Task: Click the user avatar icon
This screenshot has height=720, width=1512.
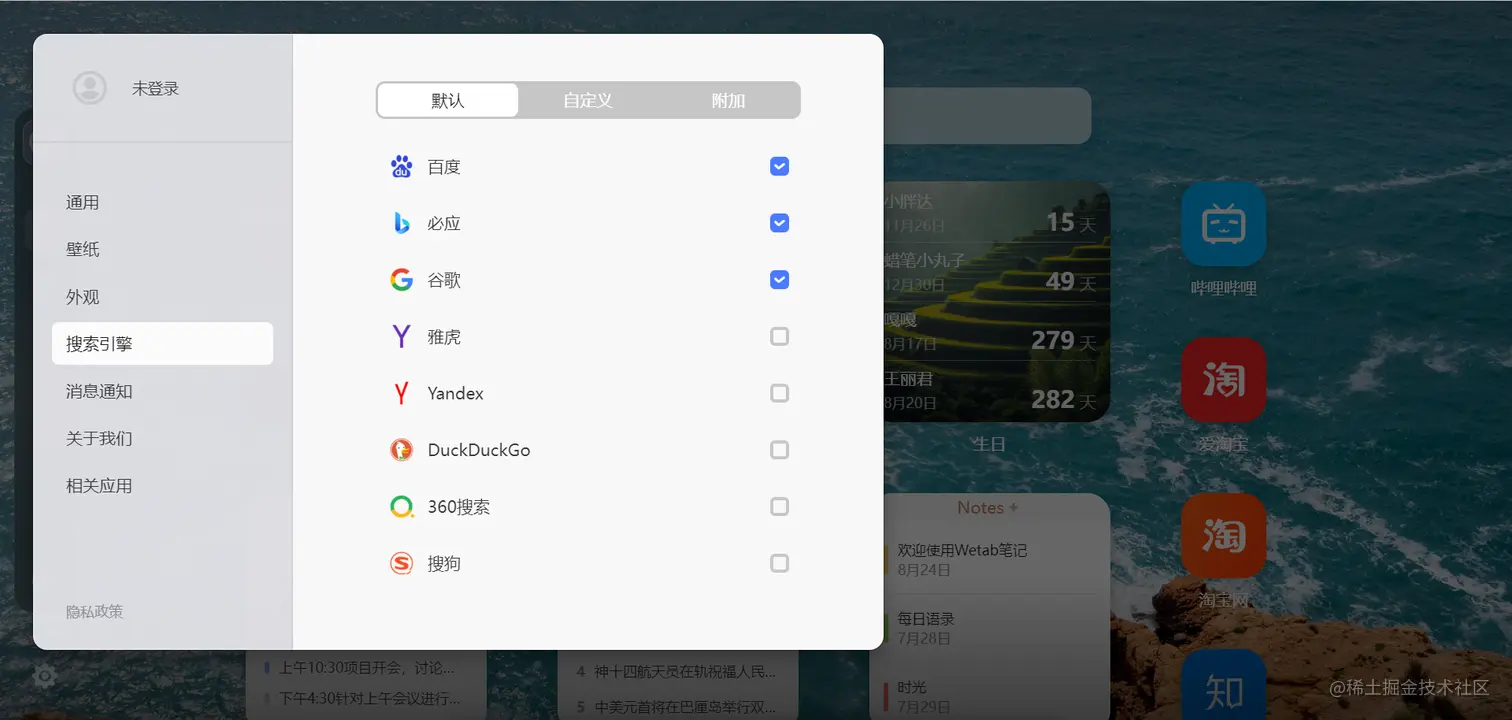Action: point(90,88)
